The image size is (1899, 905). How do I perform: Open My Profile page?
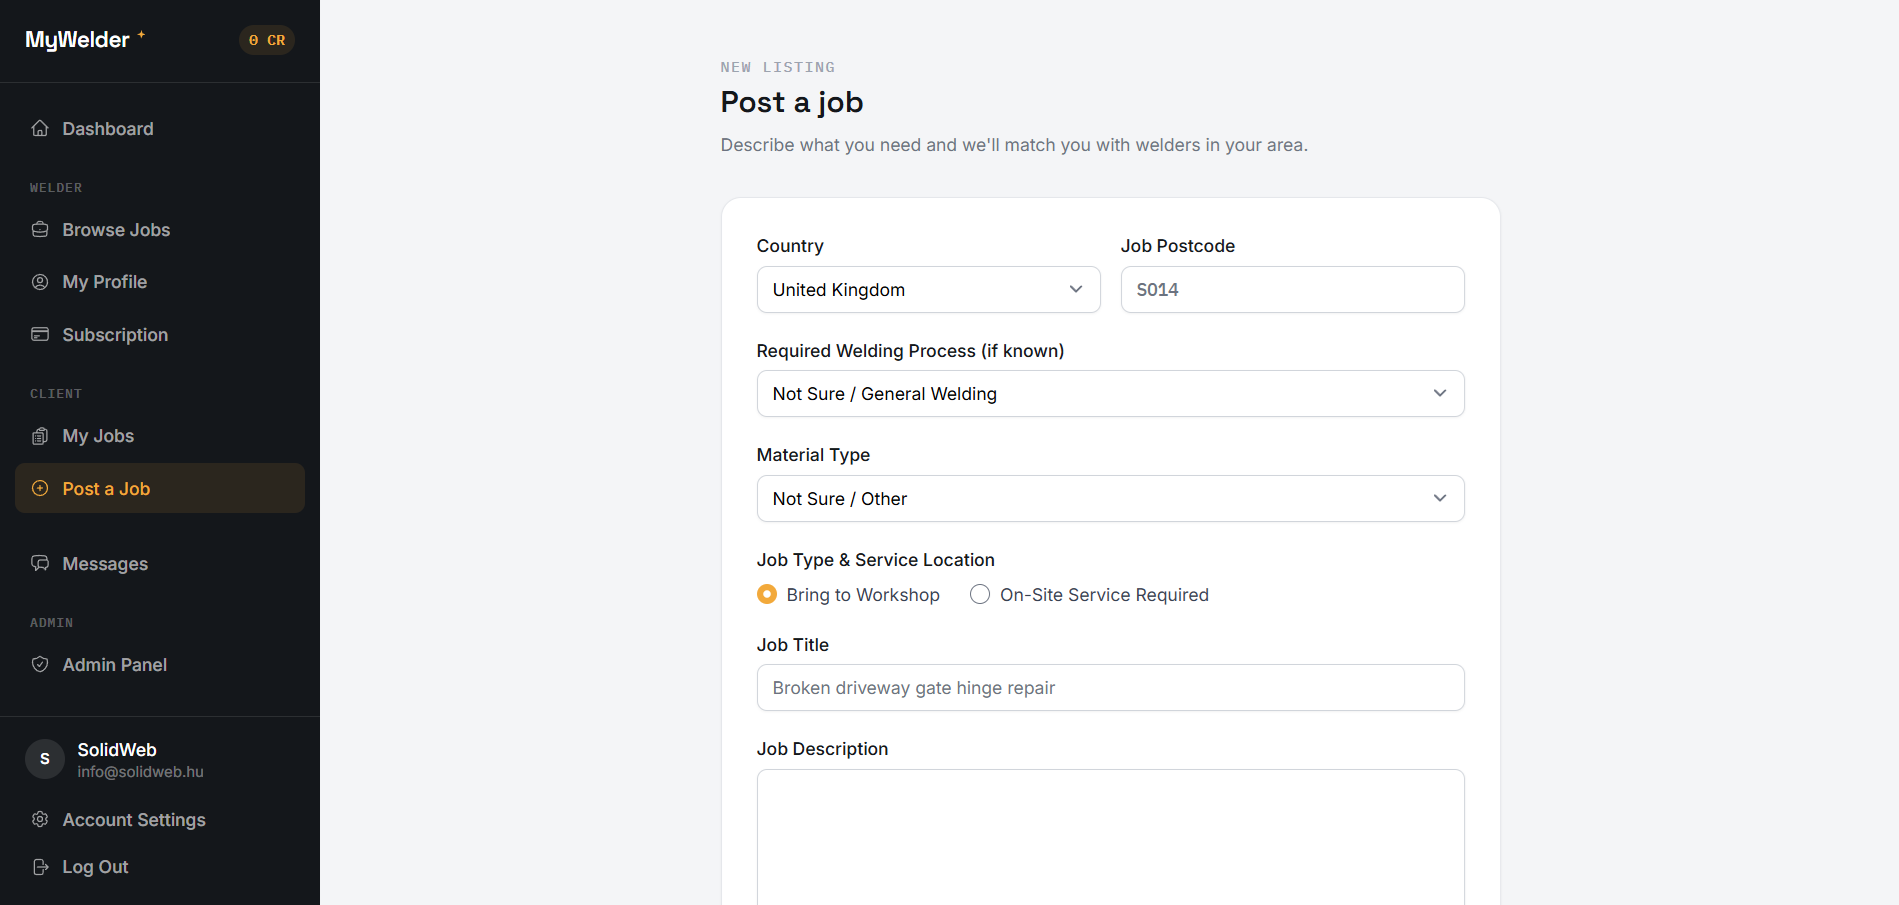click(160, 282)
